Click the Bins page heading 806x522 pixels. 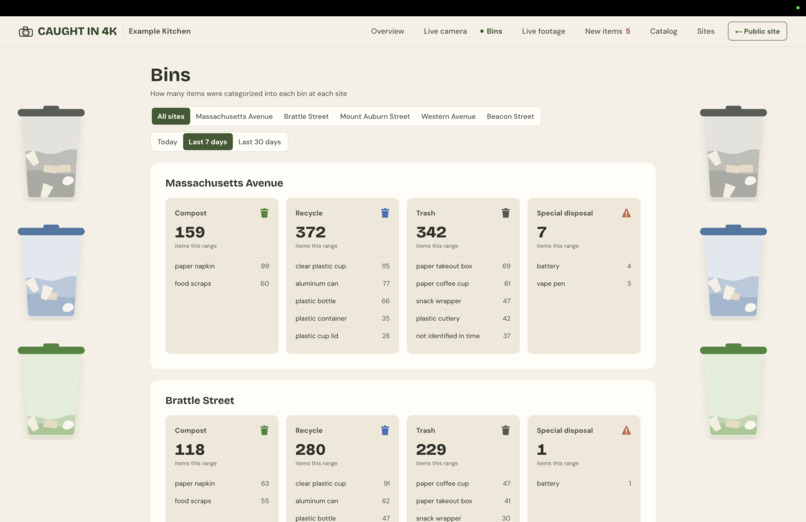pos(170,75)
